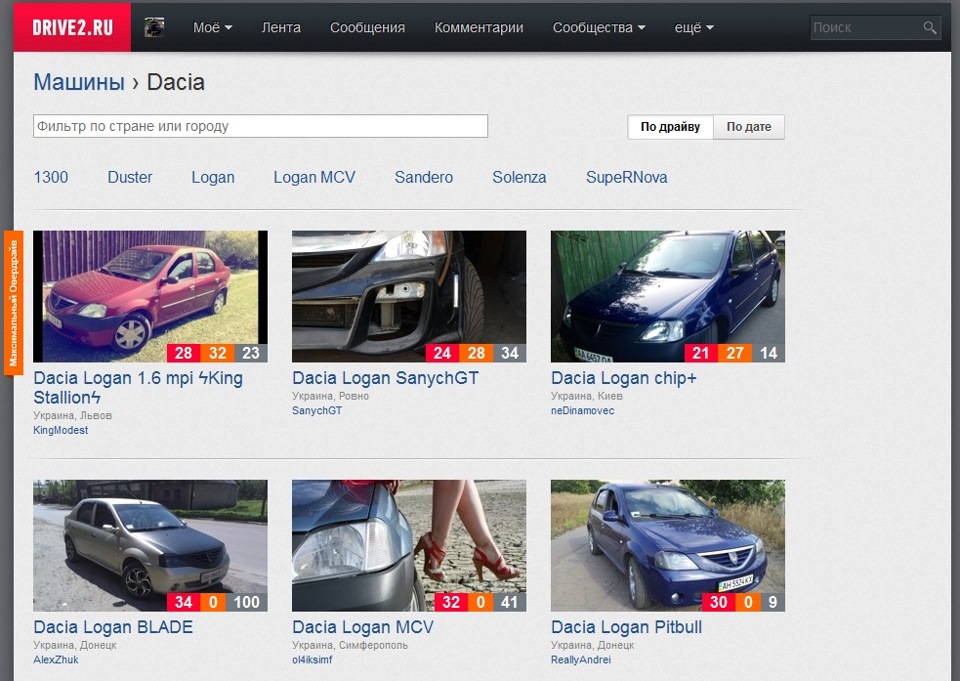The height and width of the screenshot is (681, 960).
Task: Go to Сообщения in the top bar
Action: point(367,28)
